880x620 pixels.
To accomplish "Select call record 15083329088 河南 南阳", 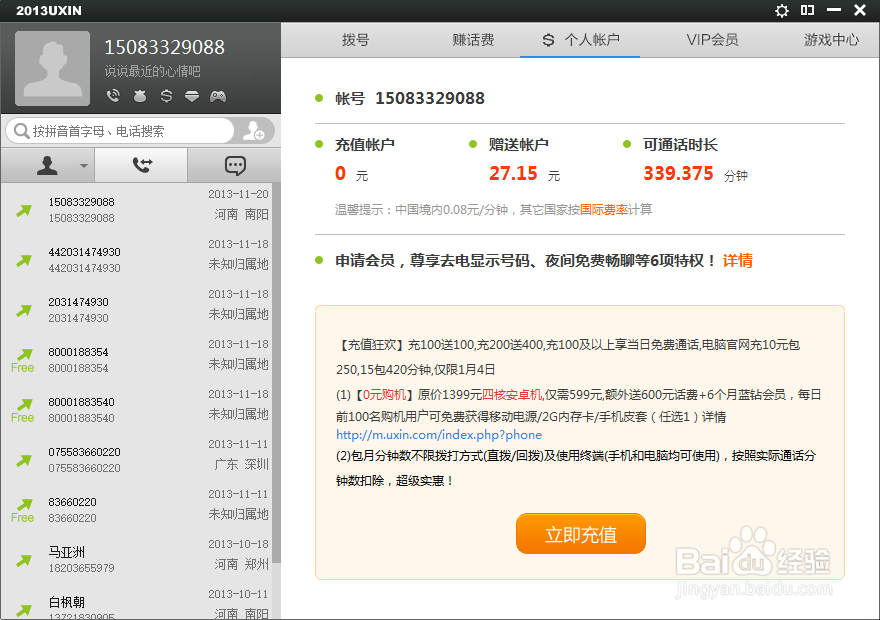I will 136,208.
